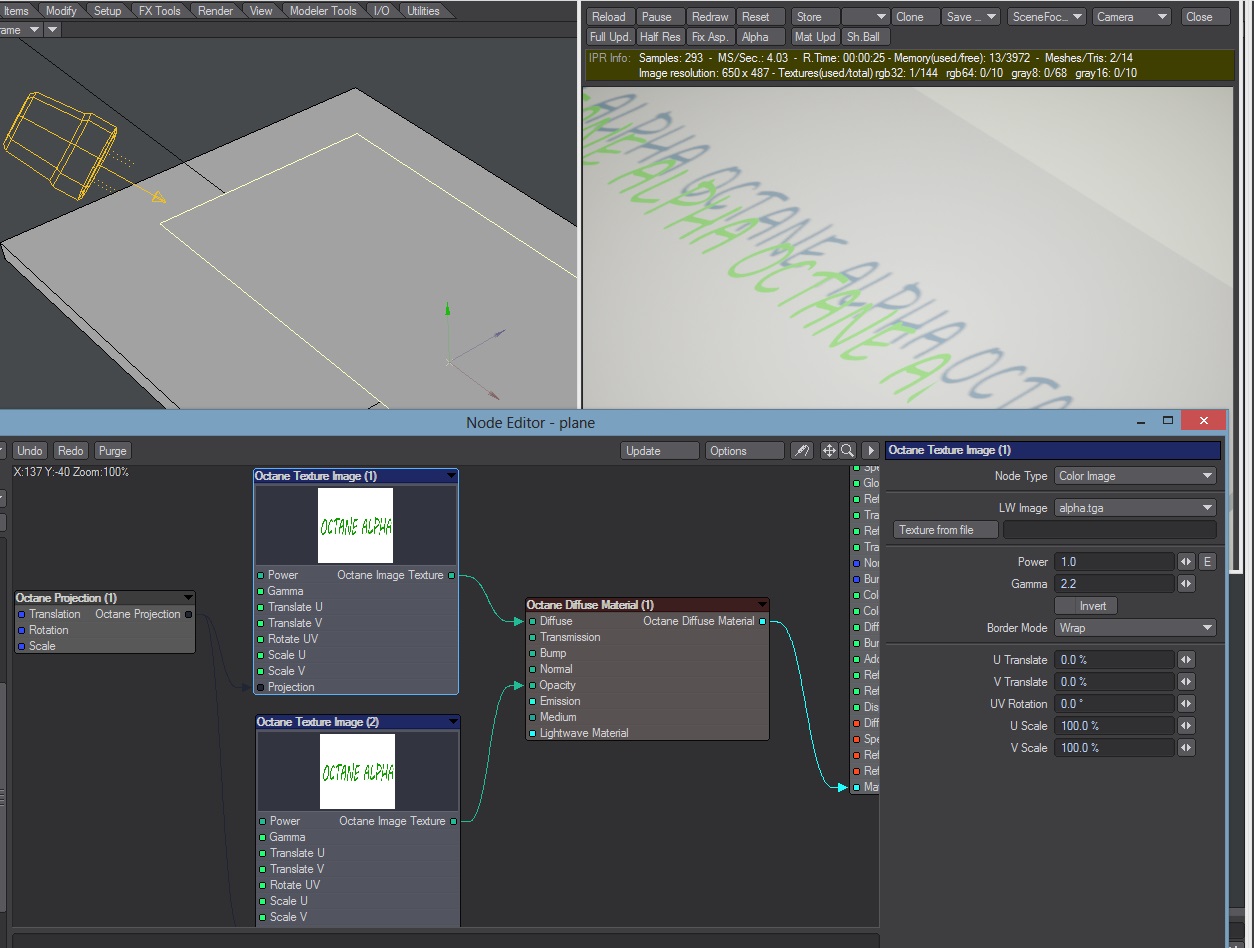
Task: Click the OCTANE ALPHA thumbnail in Texture Image (1)
Action: (x=355, y=526)
